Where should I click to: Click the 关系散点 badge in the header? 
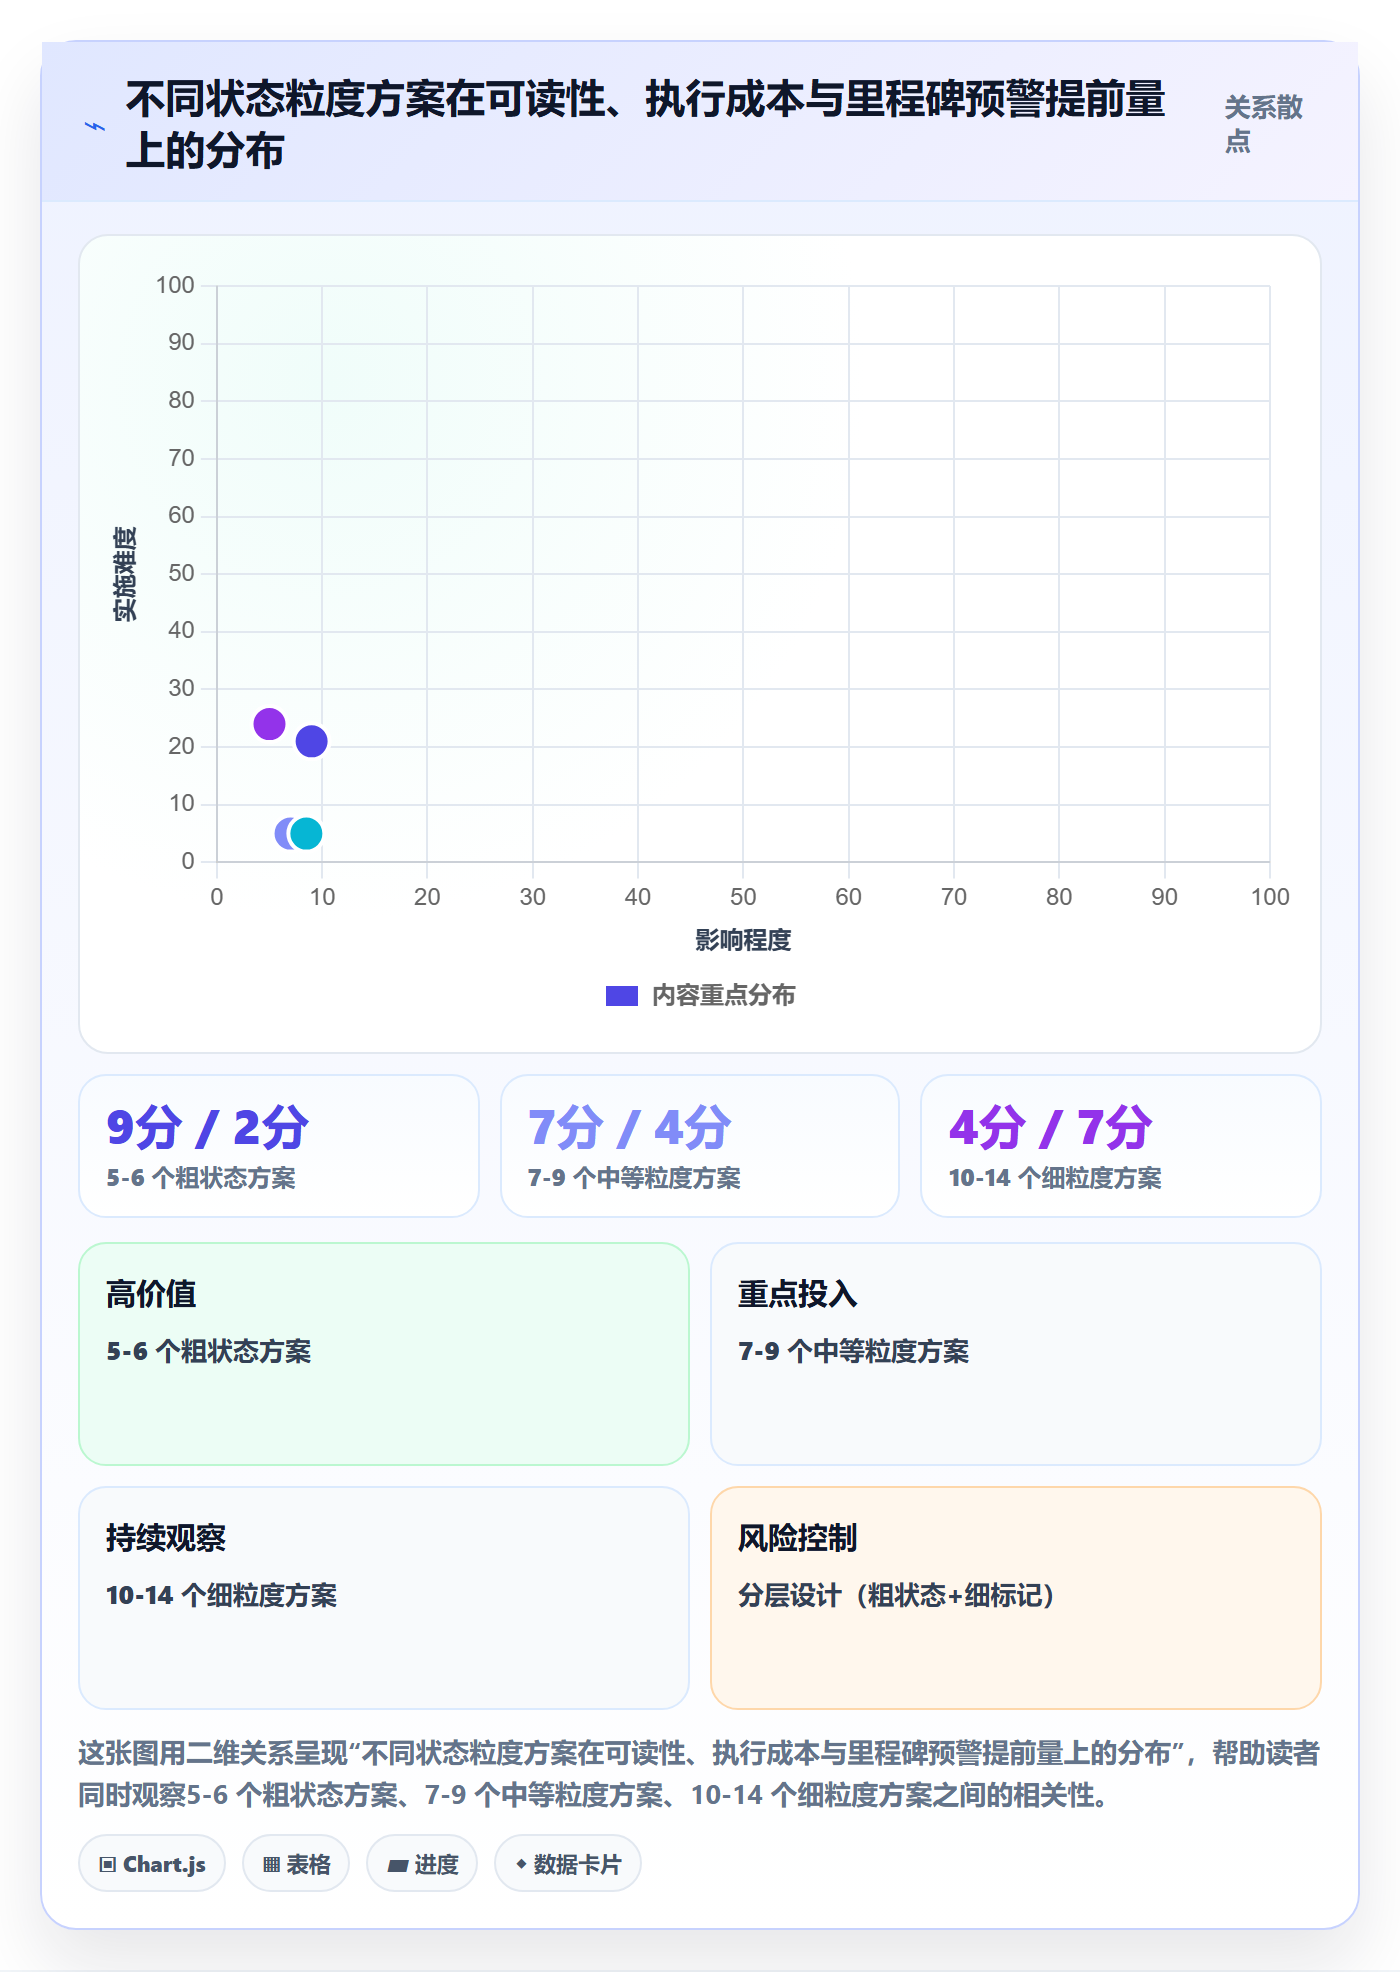(x=1264, y=124)
